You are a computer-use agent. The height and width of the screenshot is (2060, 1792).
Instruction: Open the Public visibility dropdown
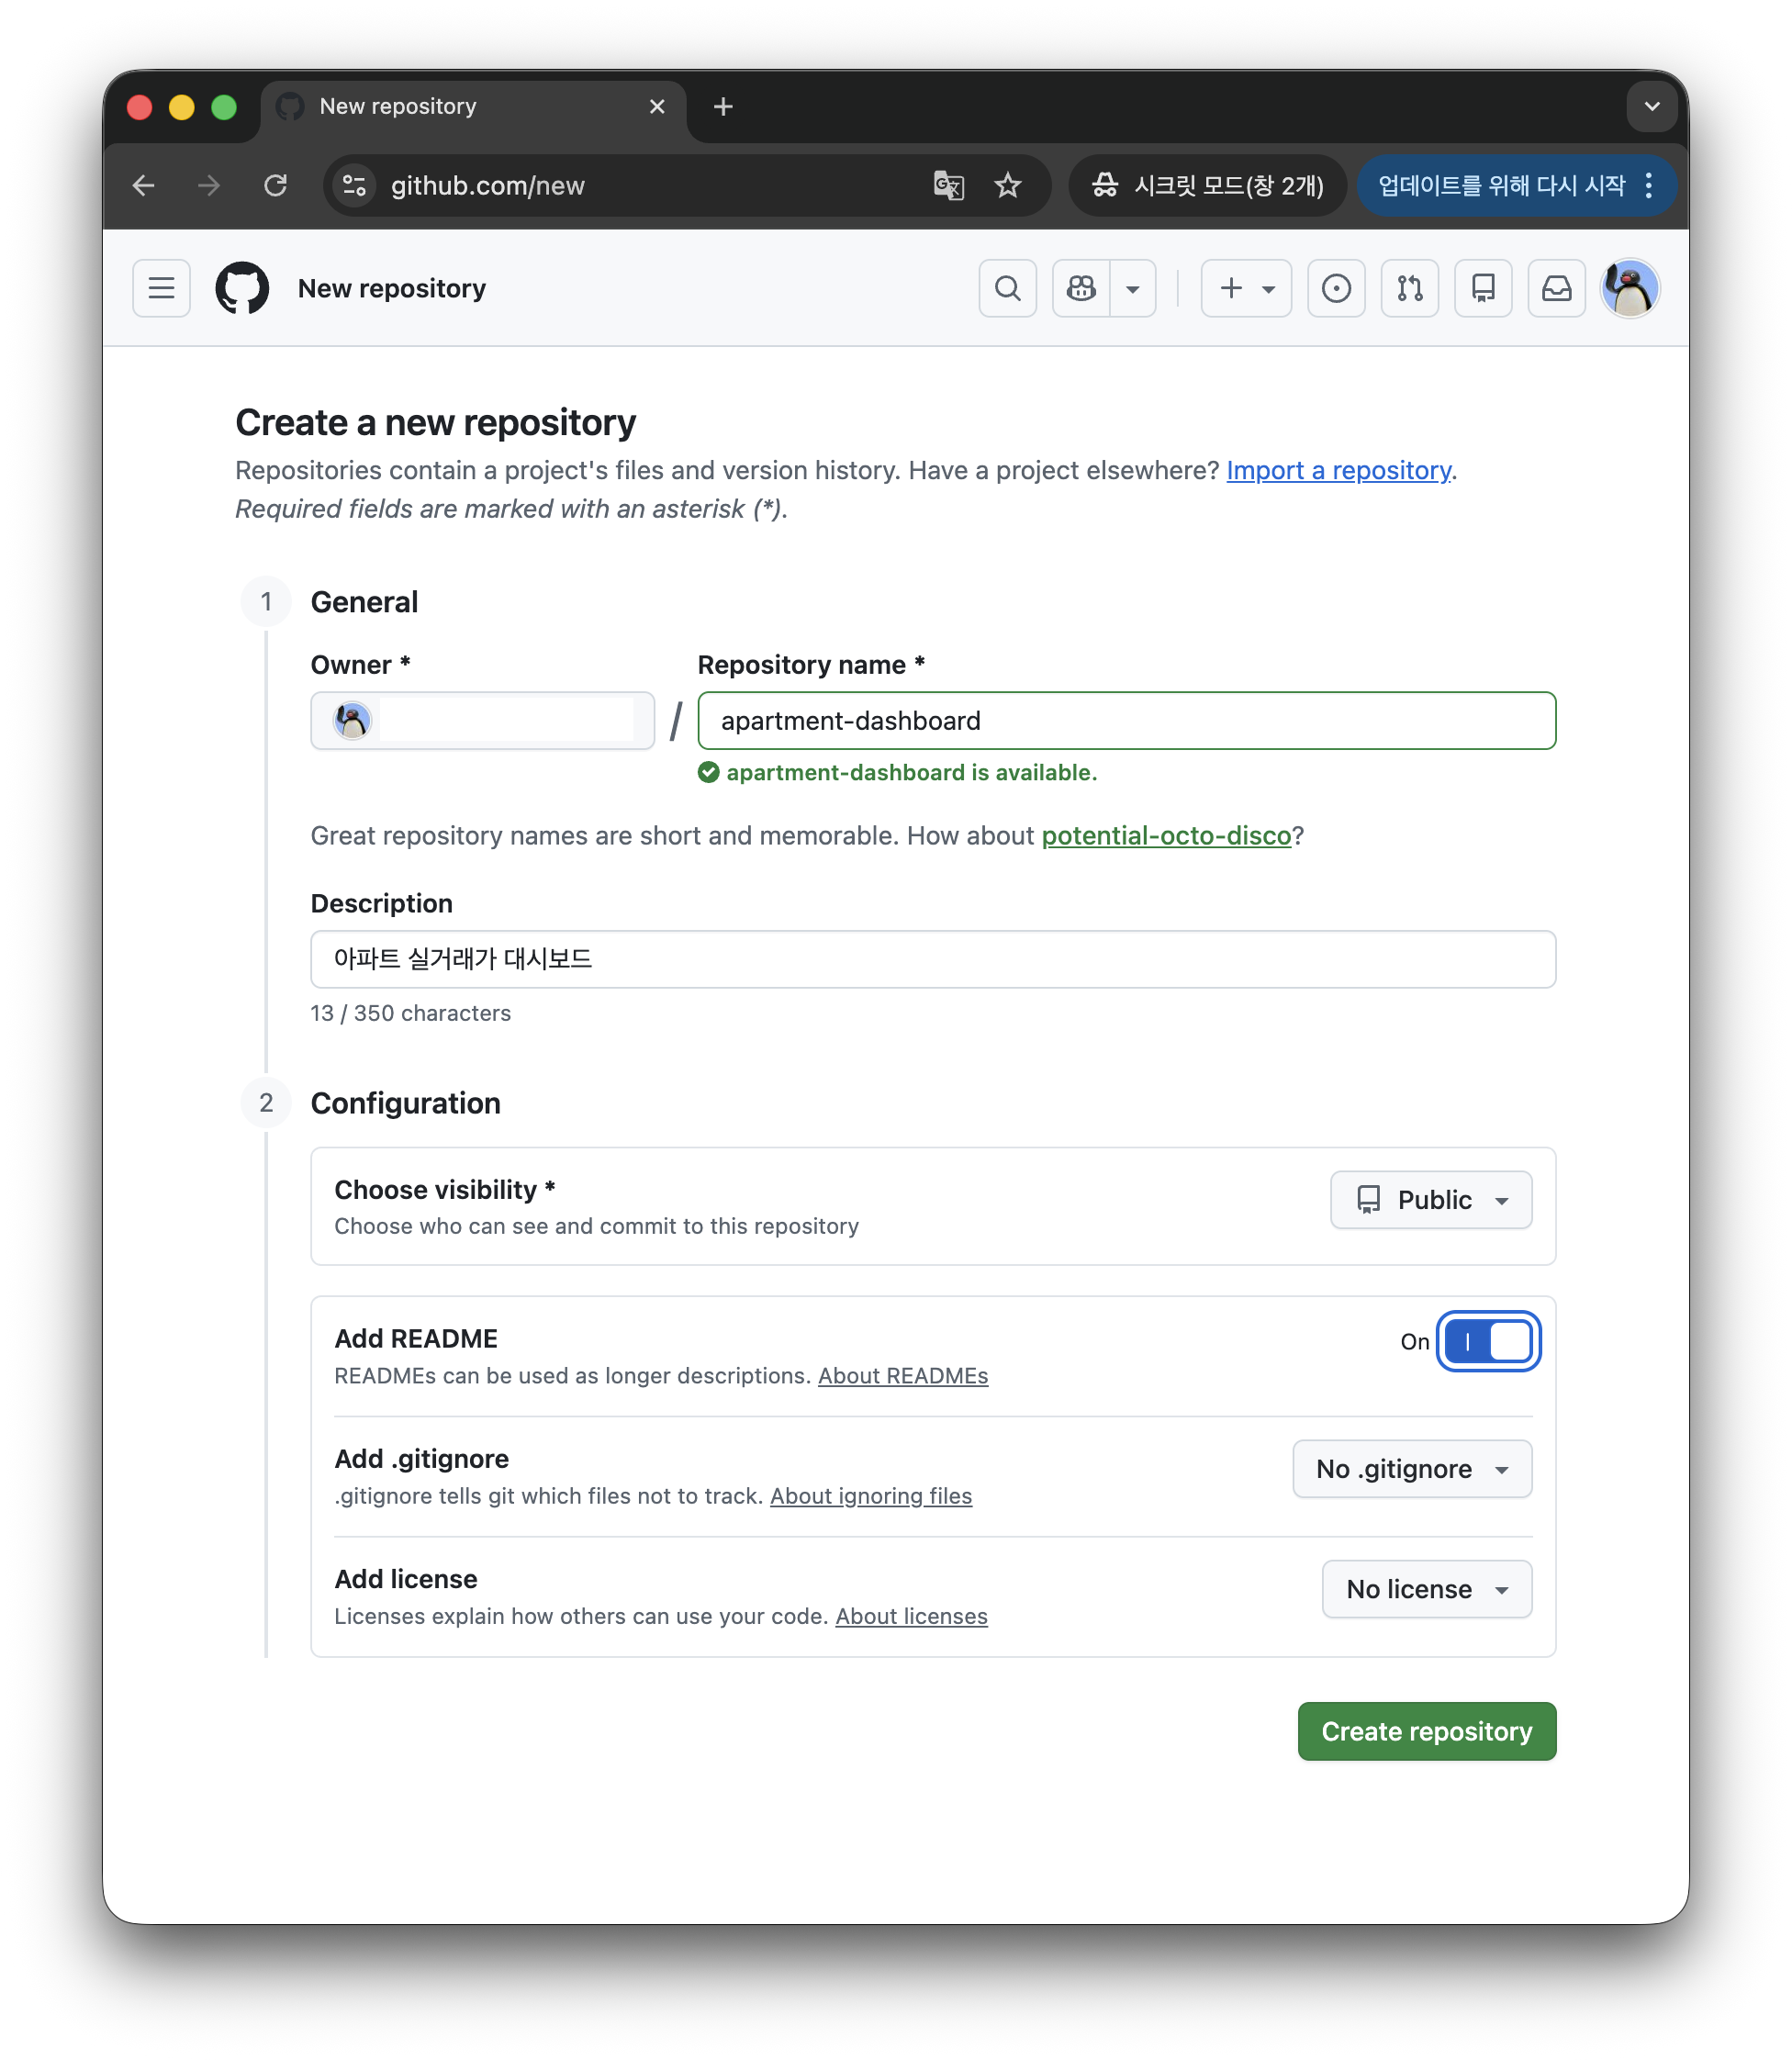click(x=1430, y=1199)
